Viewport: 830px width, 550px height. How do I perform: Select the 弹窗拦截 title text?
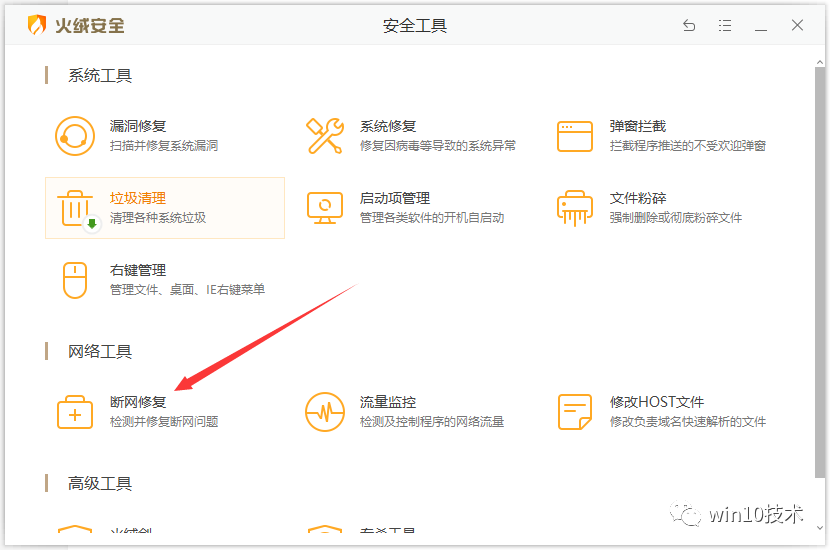click(x=638, y=126)
